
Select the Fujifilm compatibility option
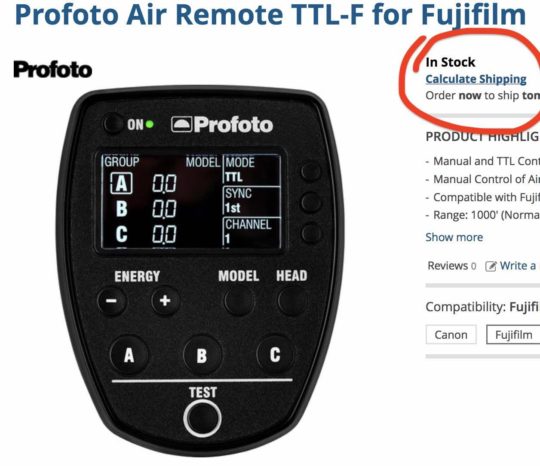pyautogui.click(x=513, y=334)
